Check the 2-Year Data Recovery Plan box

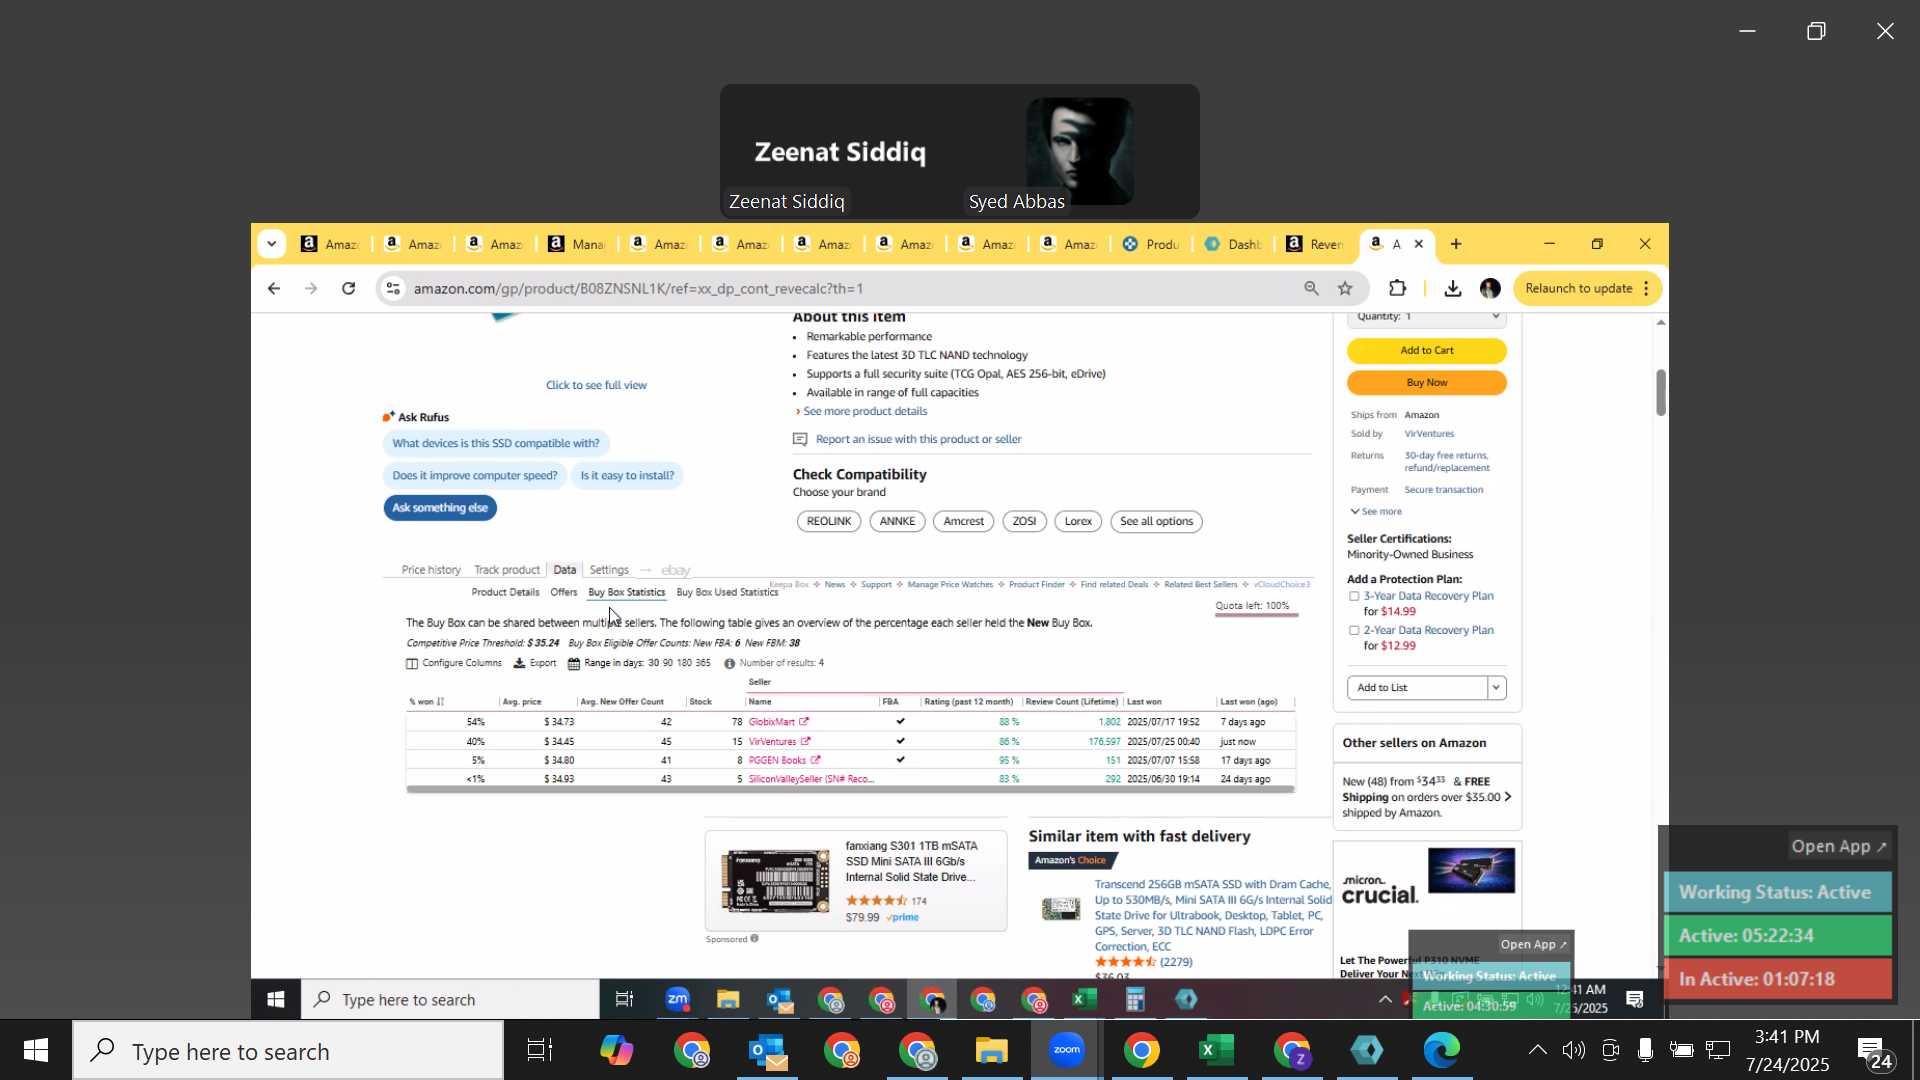point(1354,631)
